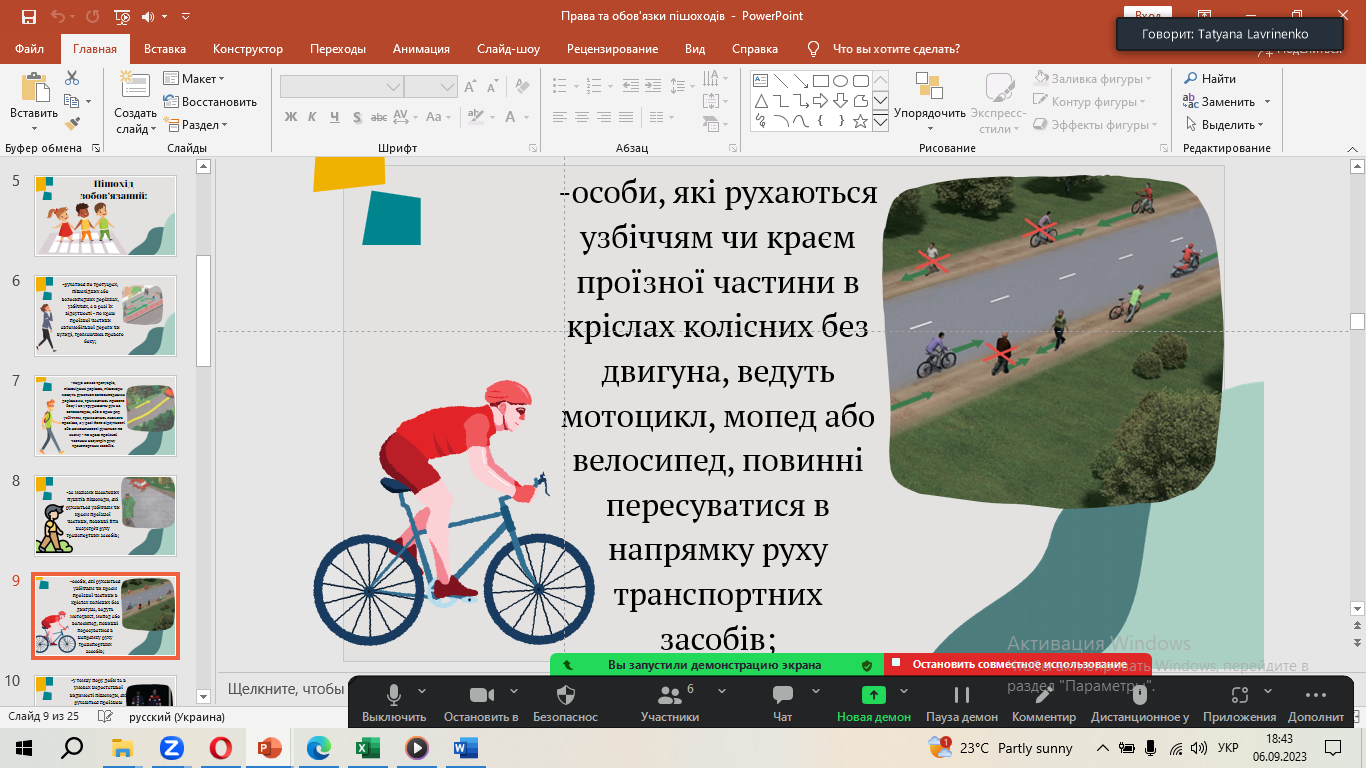Expand the shapes gallery more arrow

pyautogui.click(x=880, y=122)
